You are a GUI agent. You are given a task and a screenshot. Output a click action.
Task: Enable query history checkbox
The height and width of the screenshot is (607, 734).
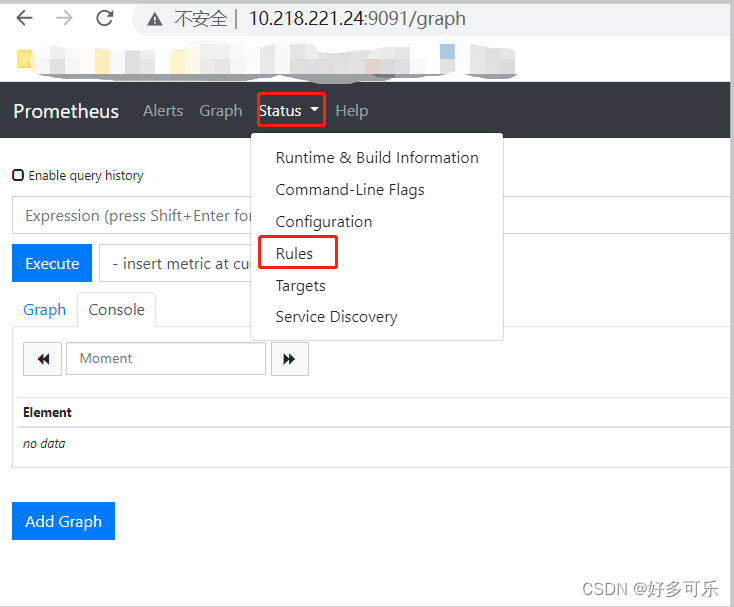coord(18,175)
